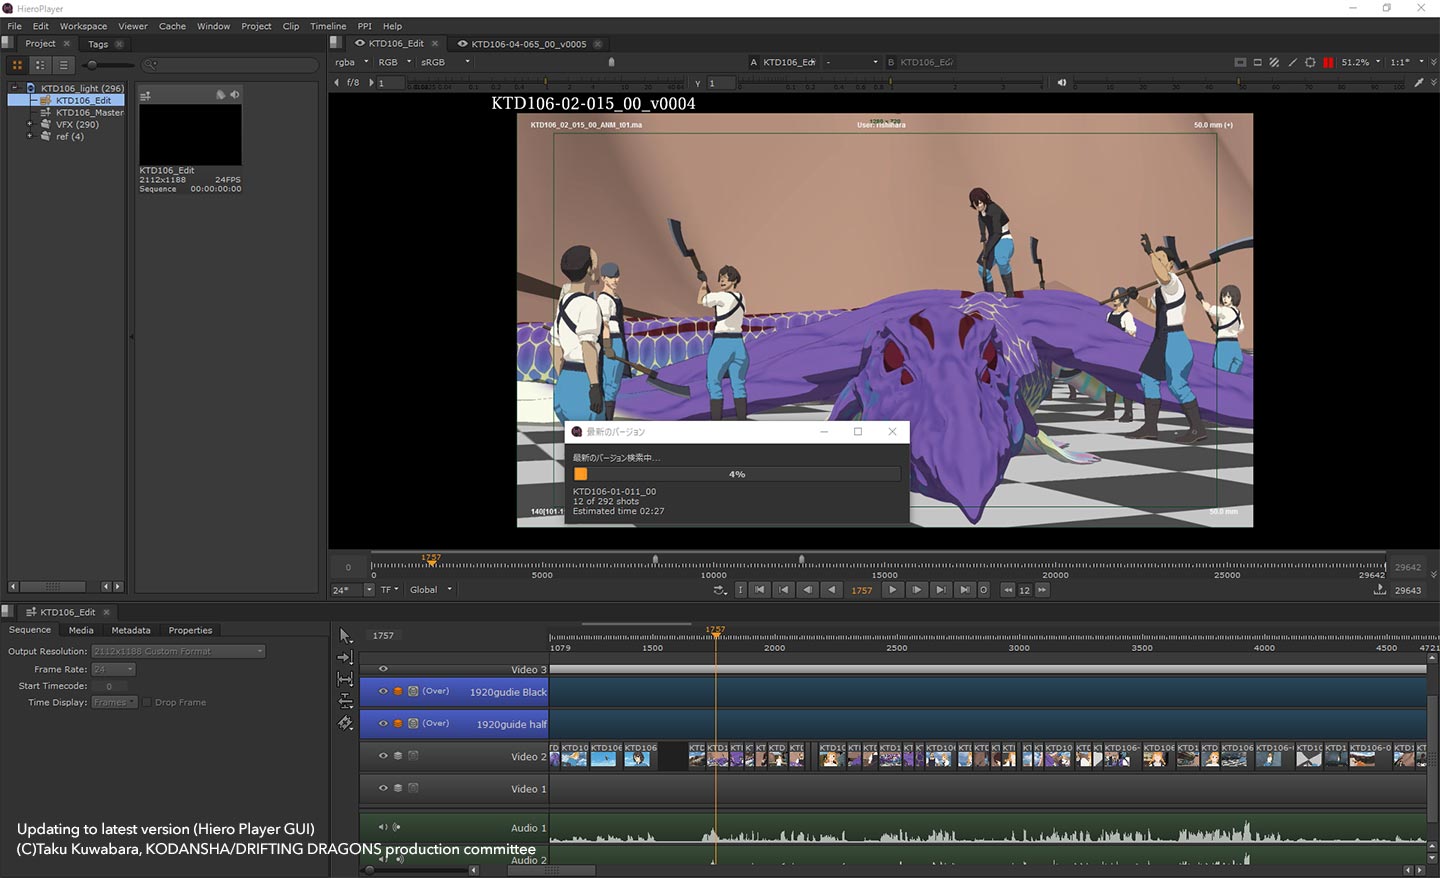1440x879 pixels.
Task: Toggle the loop playback mode button
Action: click(720, 590)
